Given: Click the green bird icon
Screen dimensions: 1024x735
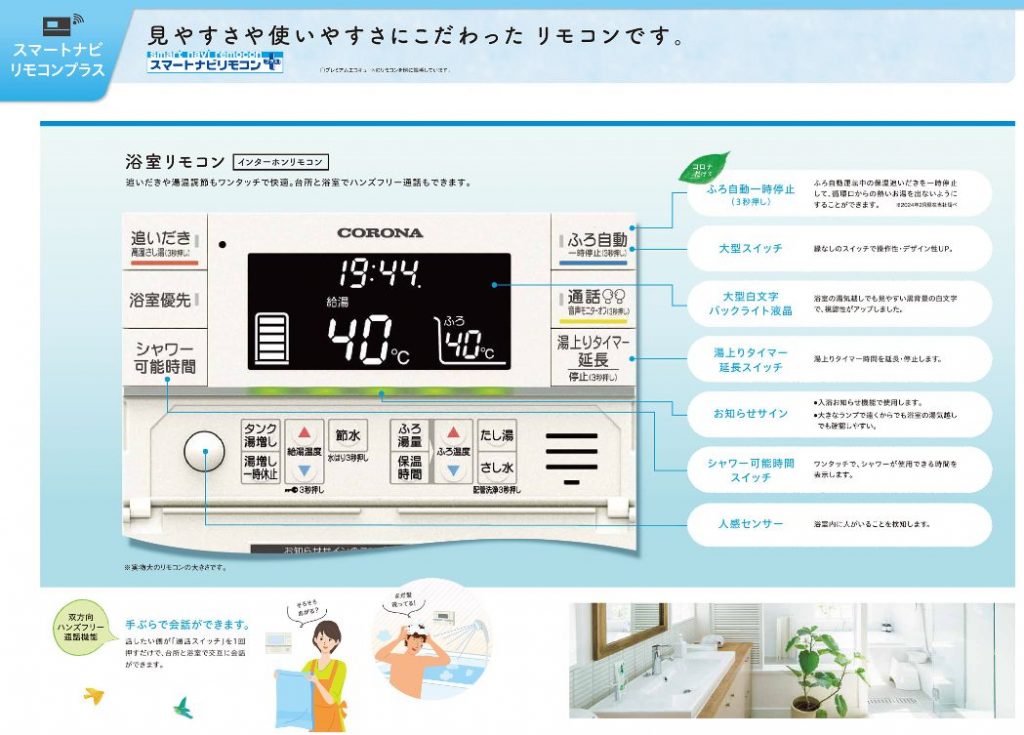Looking at the screenshot, I should pyautogui.click(x=184, y=708).
